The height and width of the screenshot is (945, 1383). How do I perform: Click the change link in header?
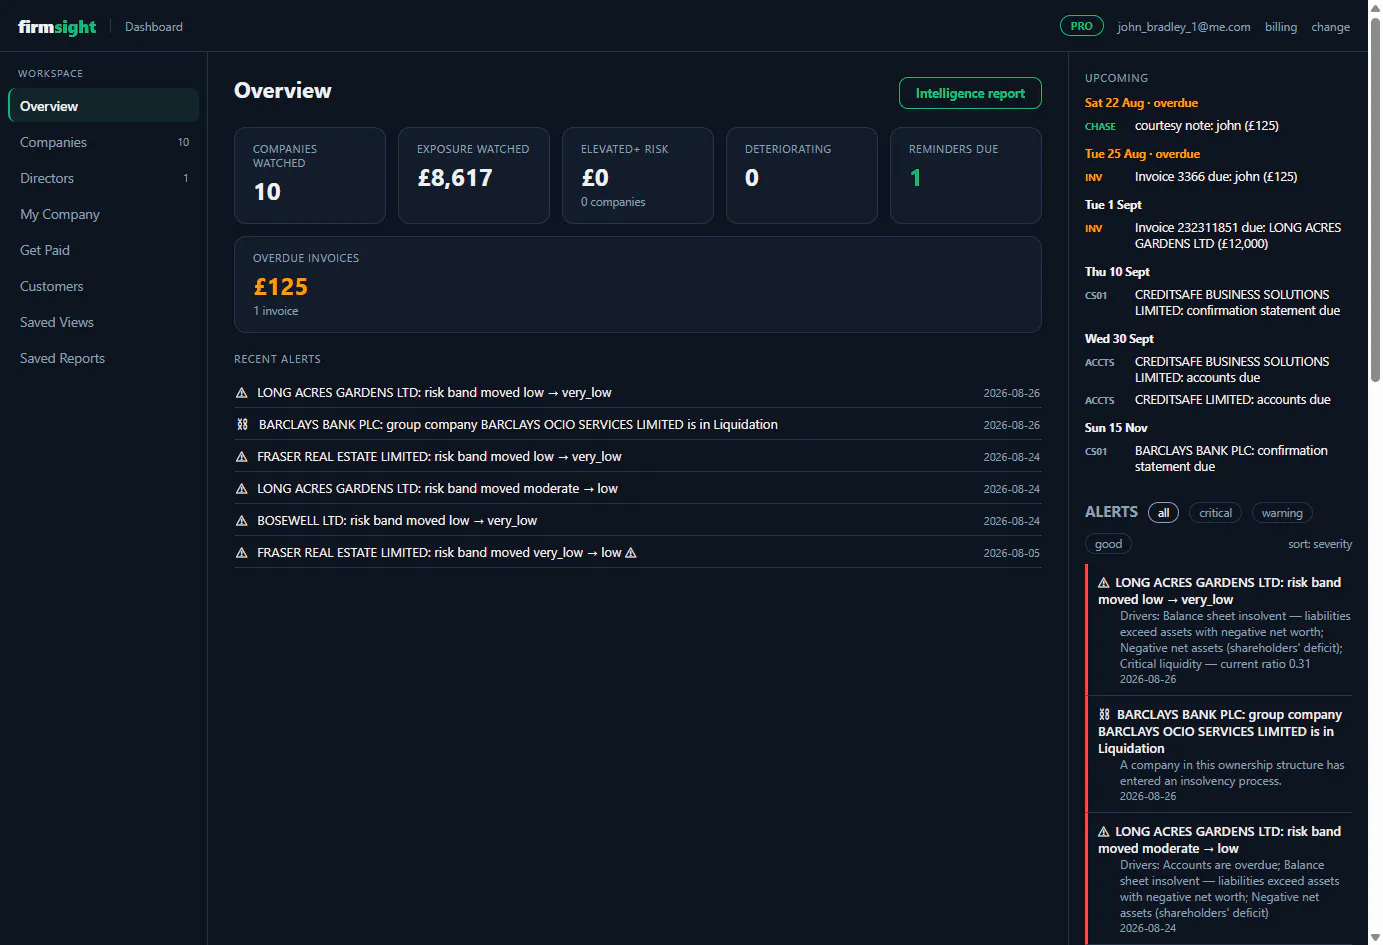(1330, 27)
